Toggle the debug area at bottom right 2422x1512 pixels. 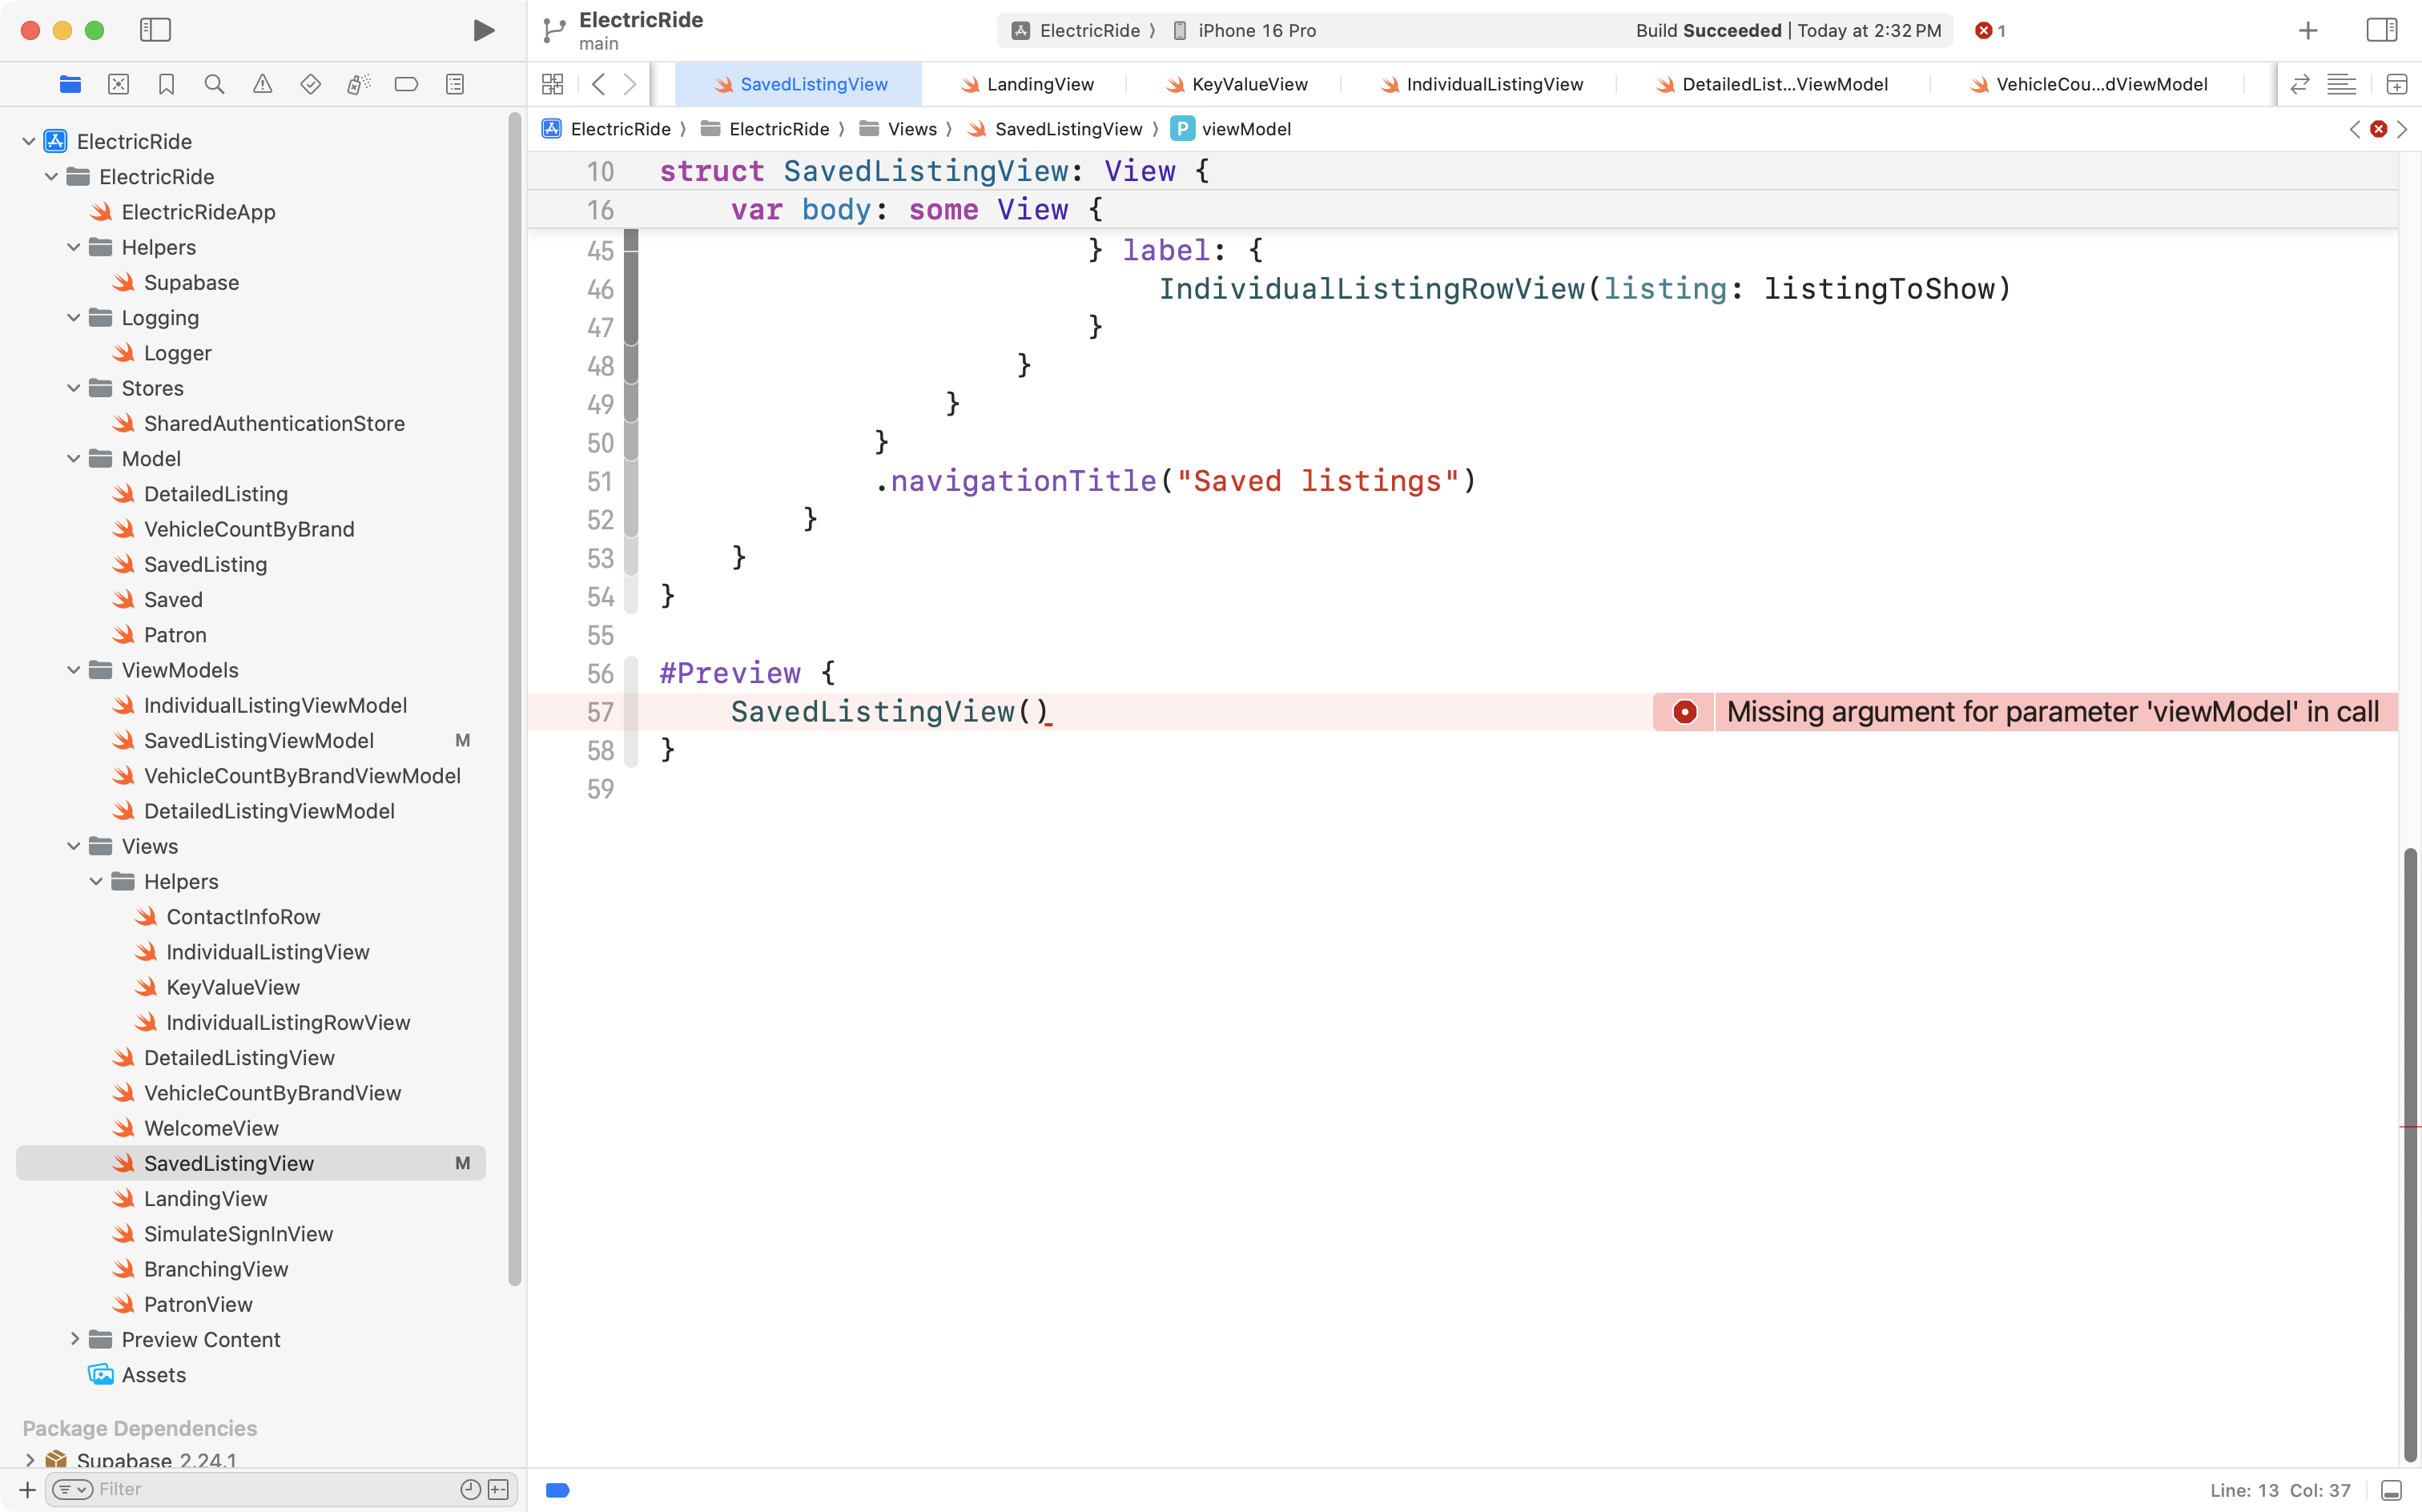click(x=2391, y=1490)
